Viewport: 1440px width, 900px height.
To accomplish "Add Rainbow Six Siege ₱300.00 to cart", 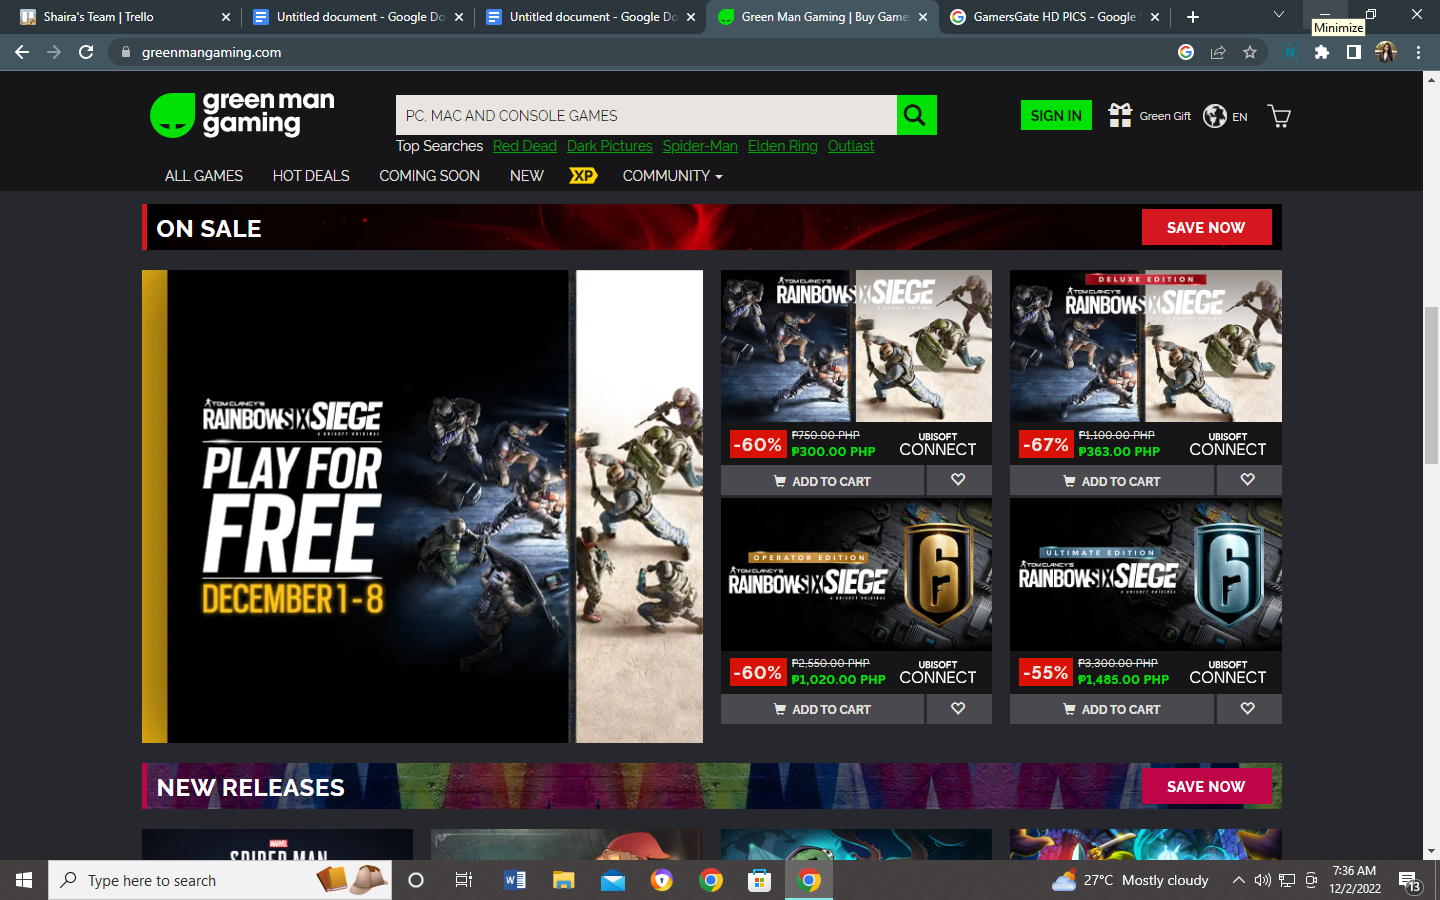I will pos(822,481).
